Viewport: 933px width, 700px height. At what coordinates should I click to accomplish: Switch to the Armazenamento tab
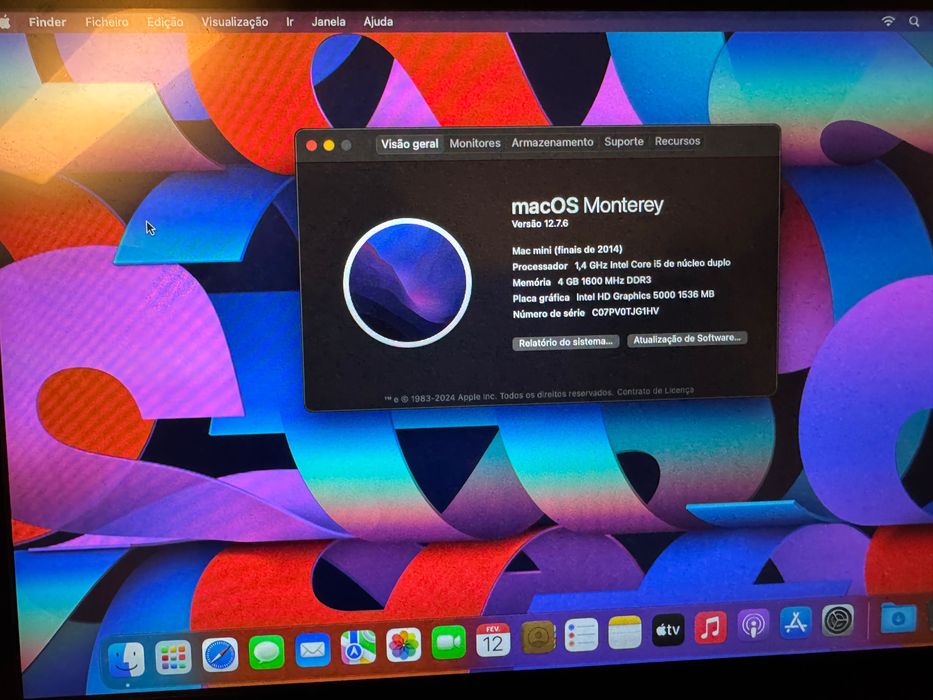(x=552, y=142)
